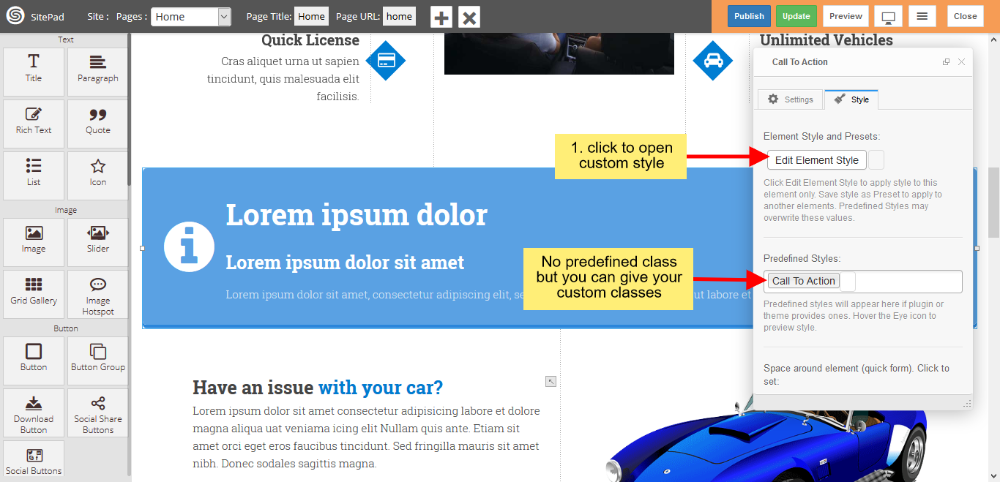Select the Image Hotspot widget
The image size is (1000, 482).
click(98, 295)
